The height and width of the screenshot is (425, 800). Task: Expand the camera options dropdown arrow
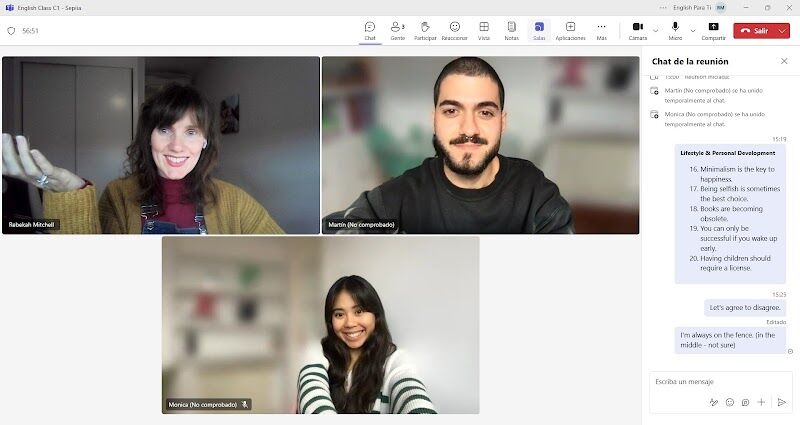[656, 30]
